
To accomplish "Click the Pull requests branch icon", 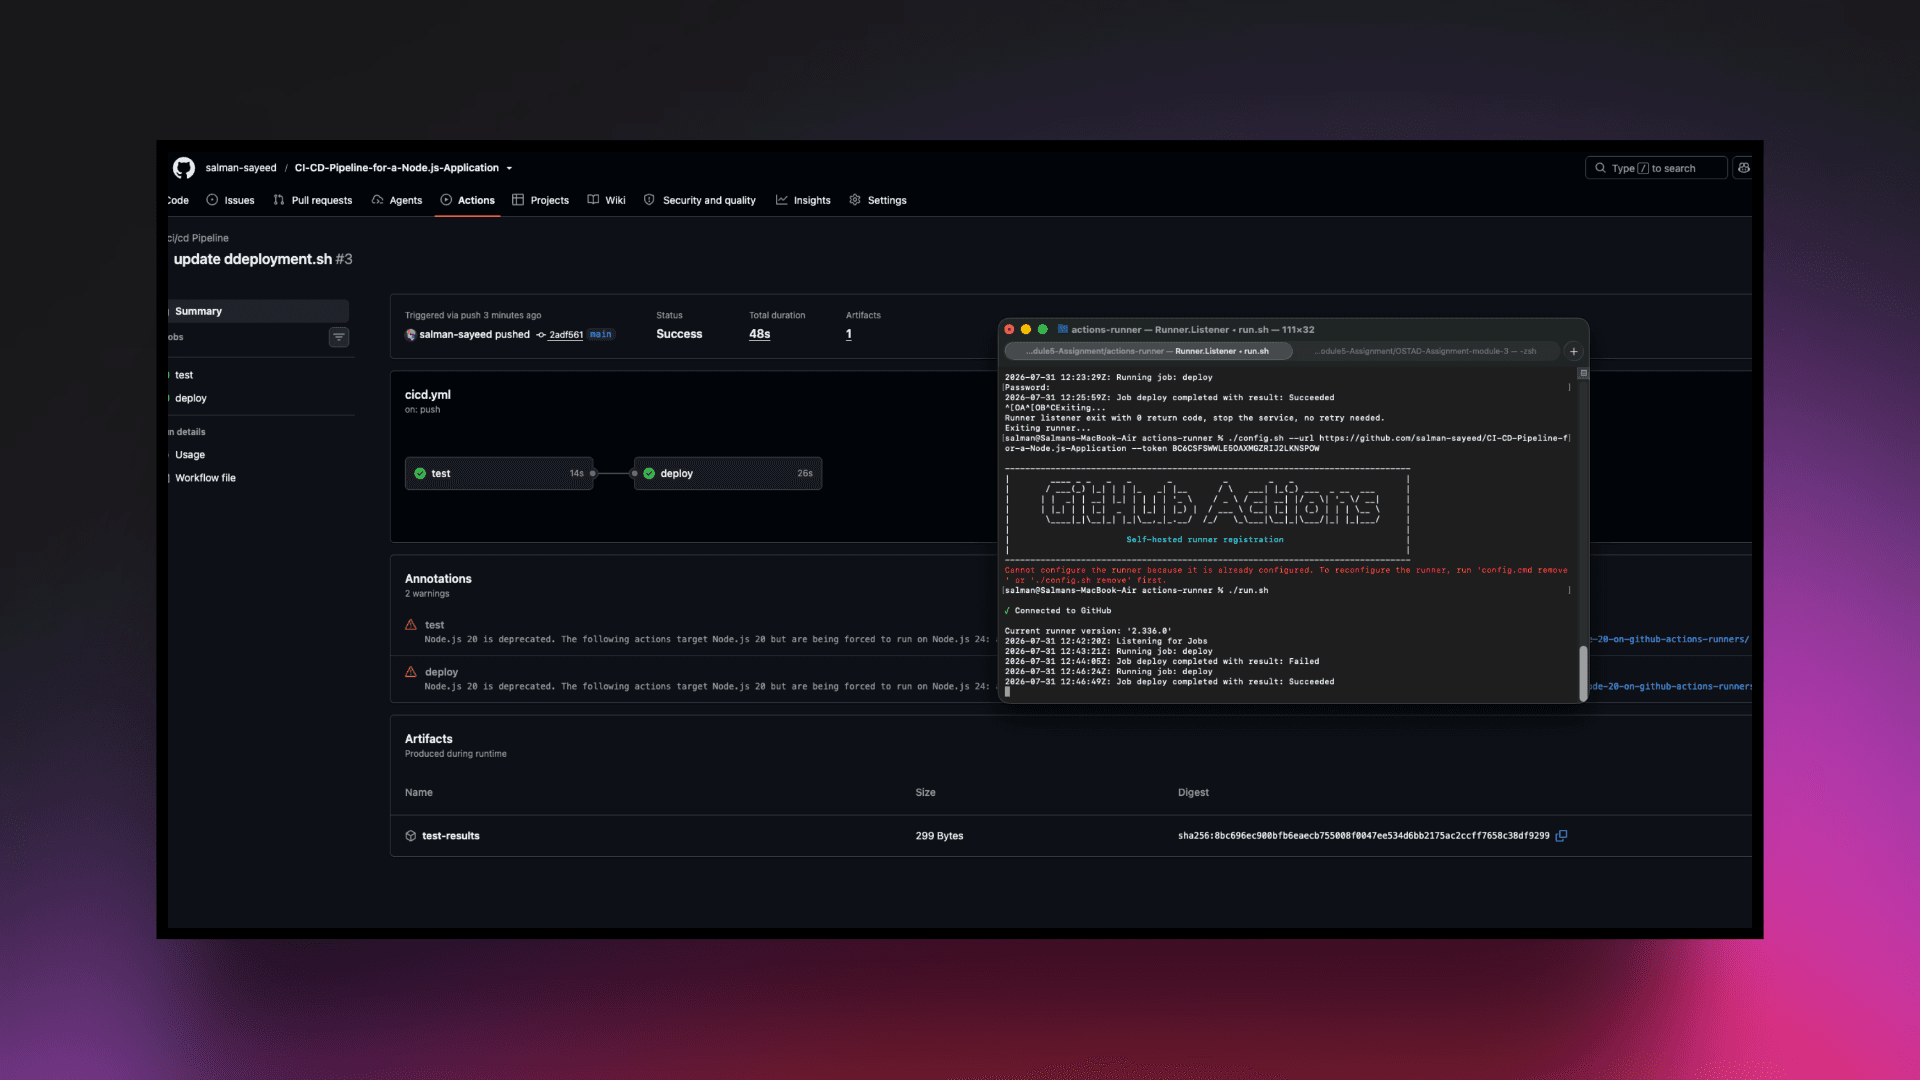I will 279,200.
